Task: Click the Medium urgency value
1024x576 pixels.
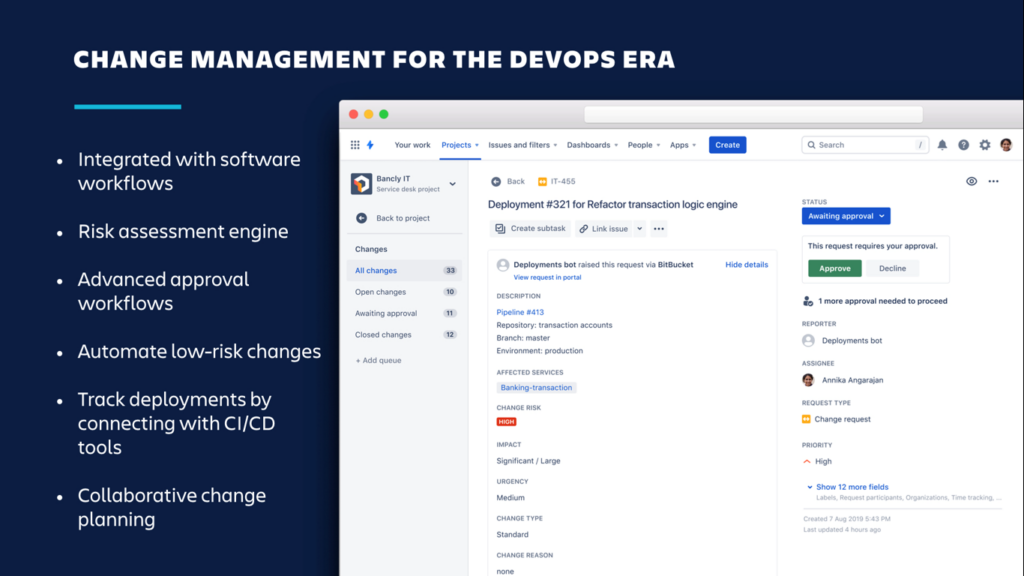Action: tap(511, 498)
